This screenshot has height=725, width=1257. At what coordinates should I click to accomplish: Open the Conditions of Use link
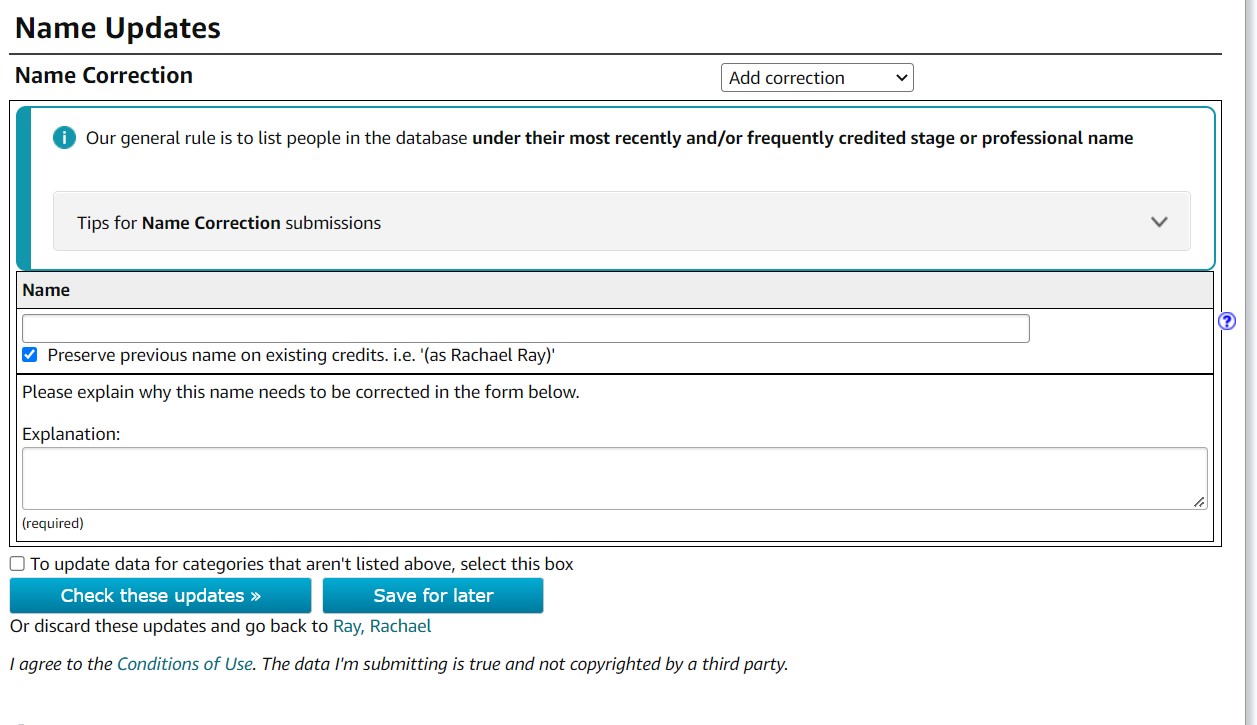[x=184, y=663]
